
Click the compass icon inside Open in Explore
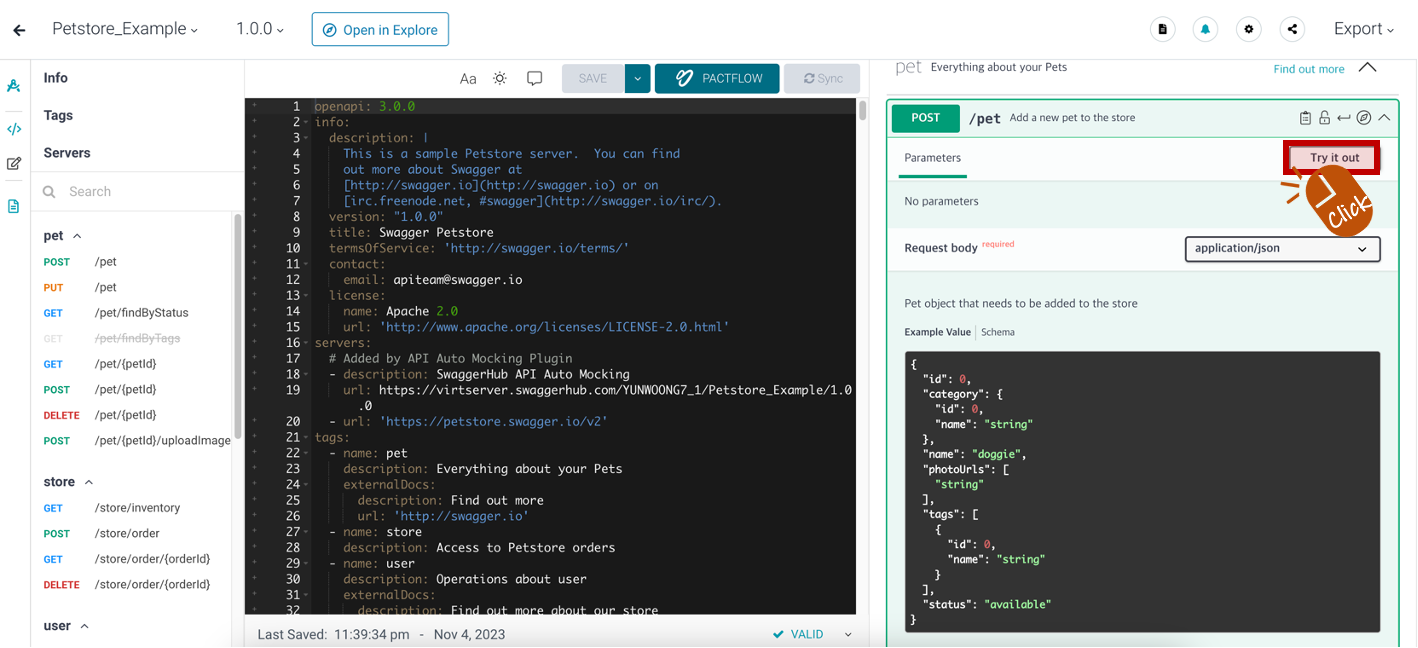point(330,30)
